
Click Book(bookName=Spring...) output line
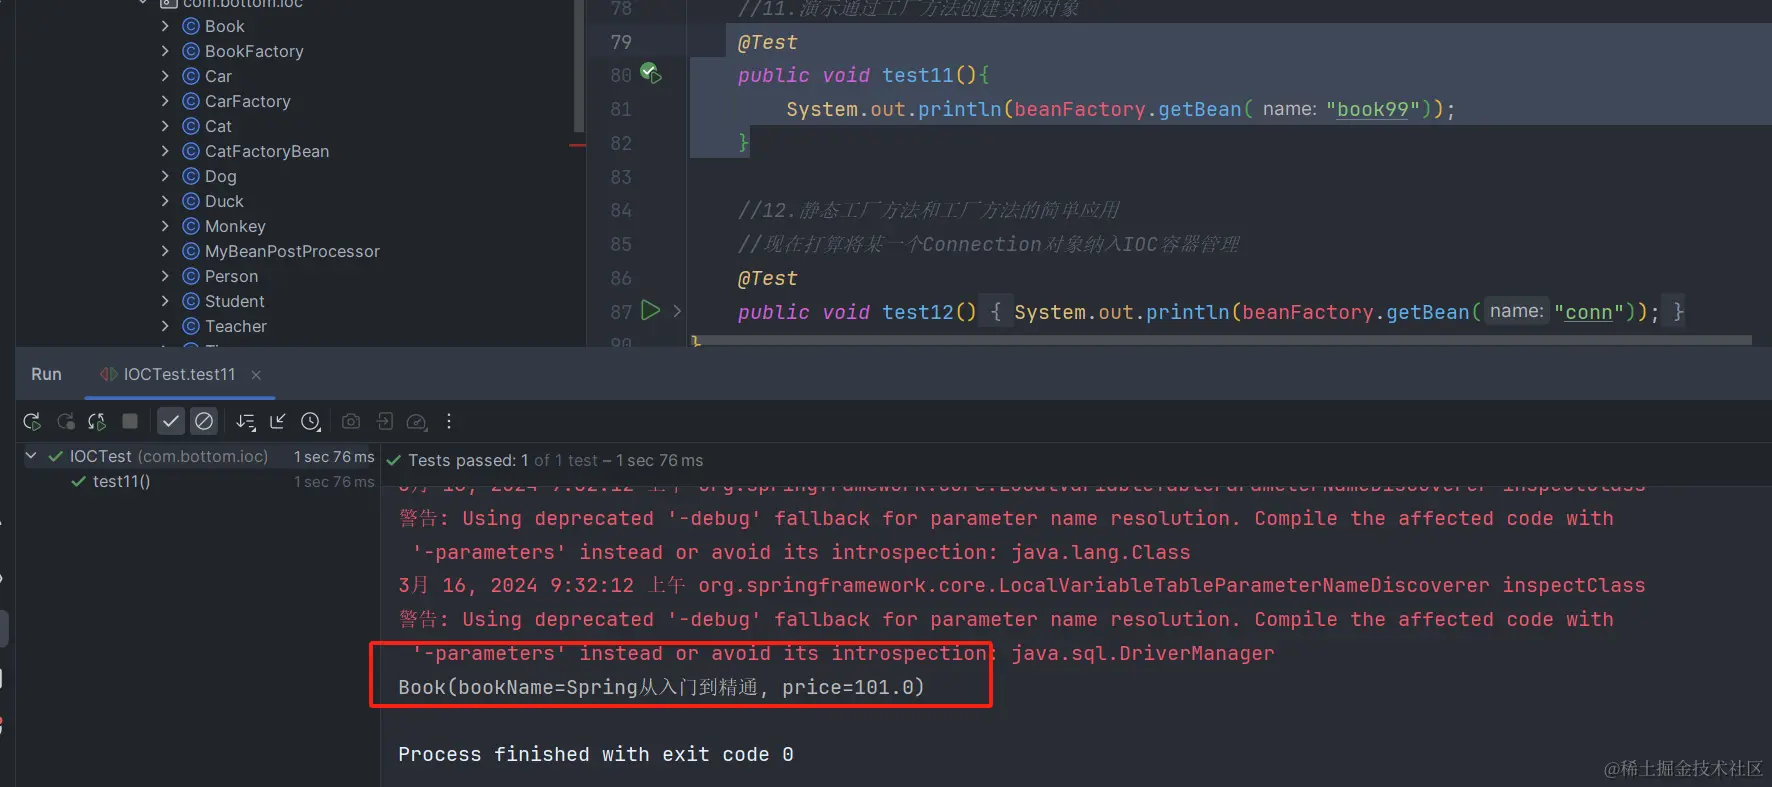(x=661, y=687)
